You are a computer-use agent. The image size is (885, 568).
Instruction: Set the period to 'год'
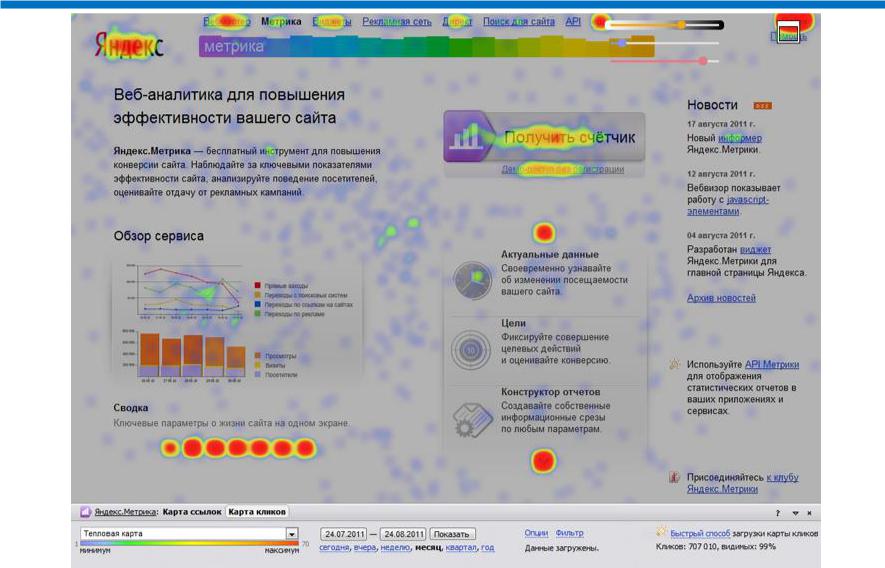point(488,548)
